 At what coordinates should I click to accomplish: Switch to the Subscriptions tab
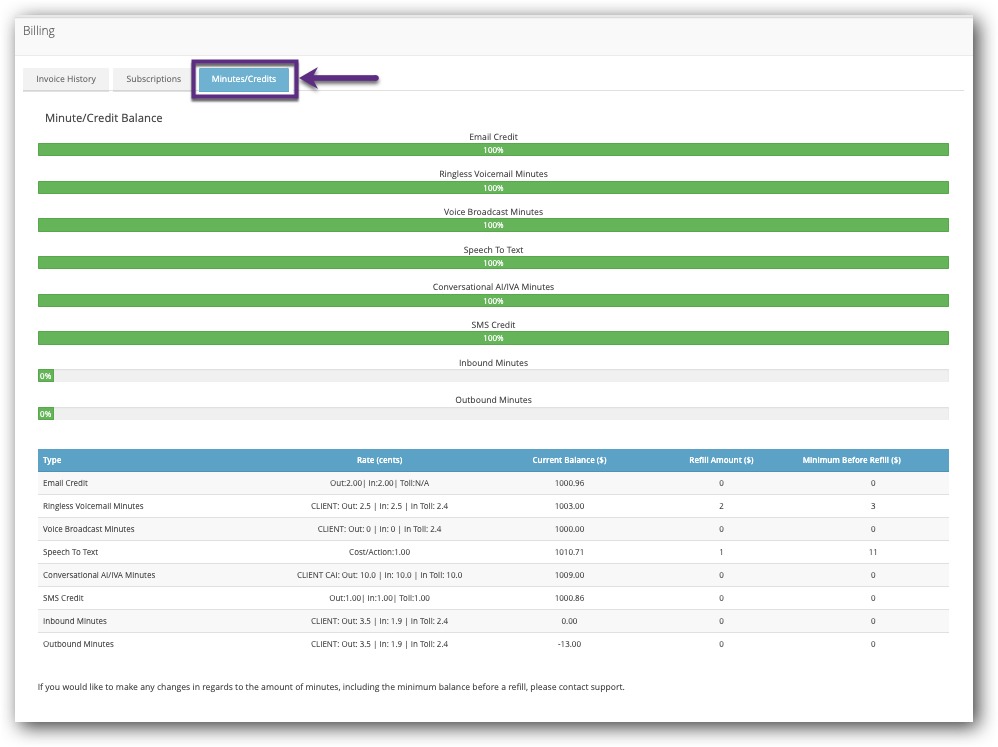(153, 79)
